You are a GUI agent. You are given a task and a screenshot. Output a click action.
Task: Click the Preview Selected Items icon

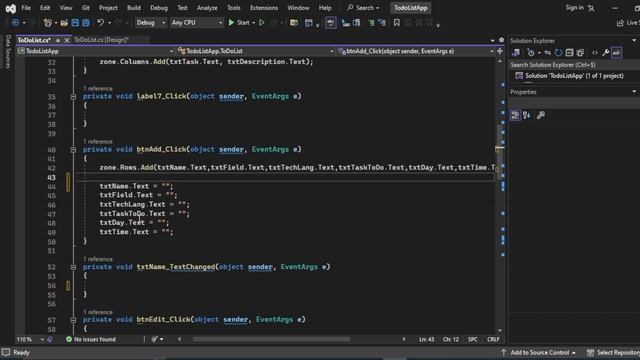(x=617, y=53)
